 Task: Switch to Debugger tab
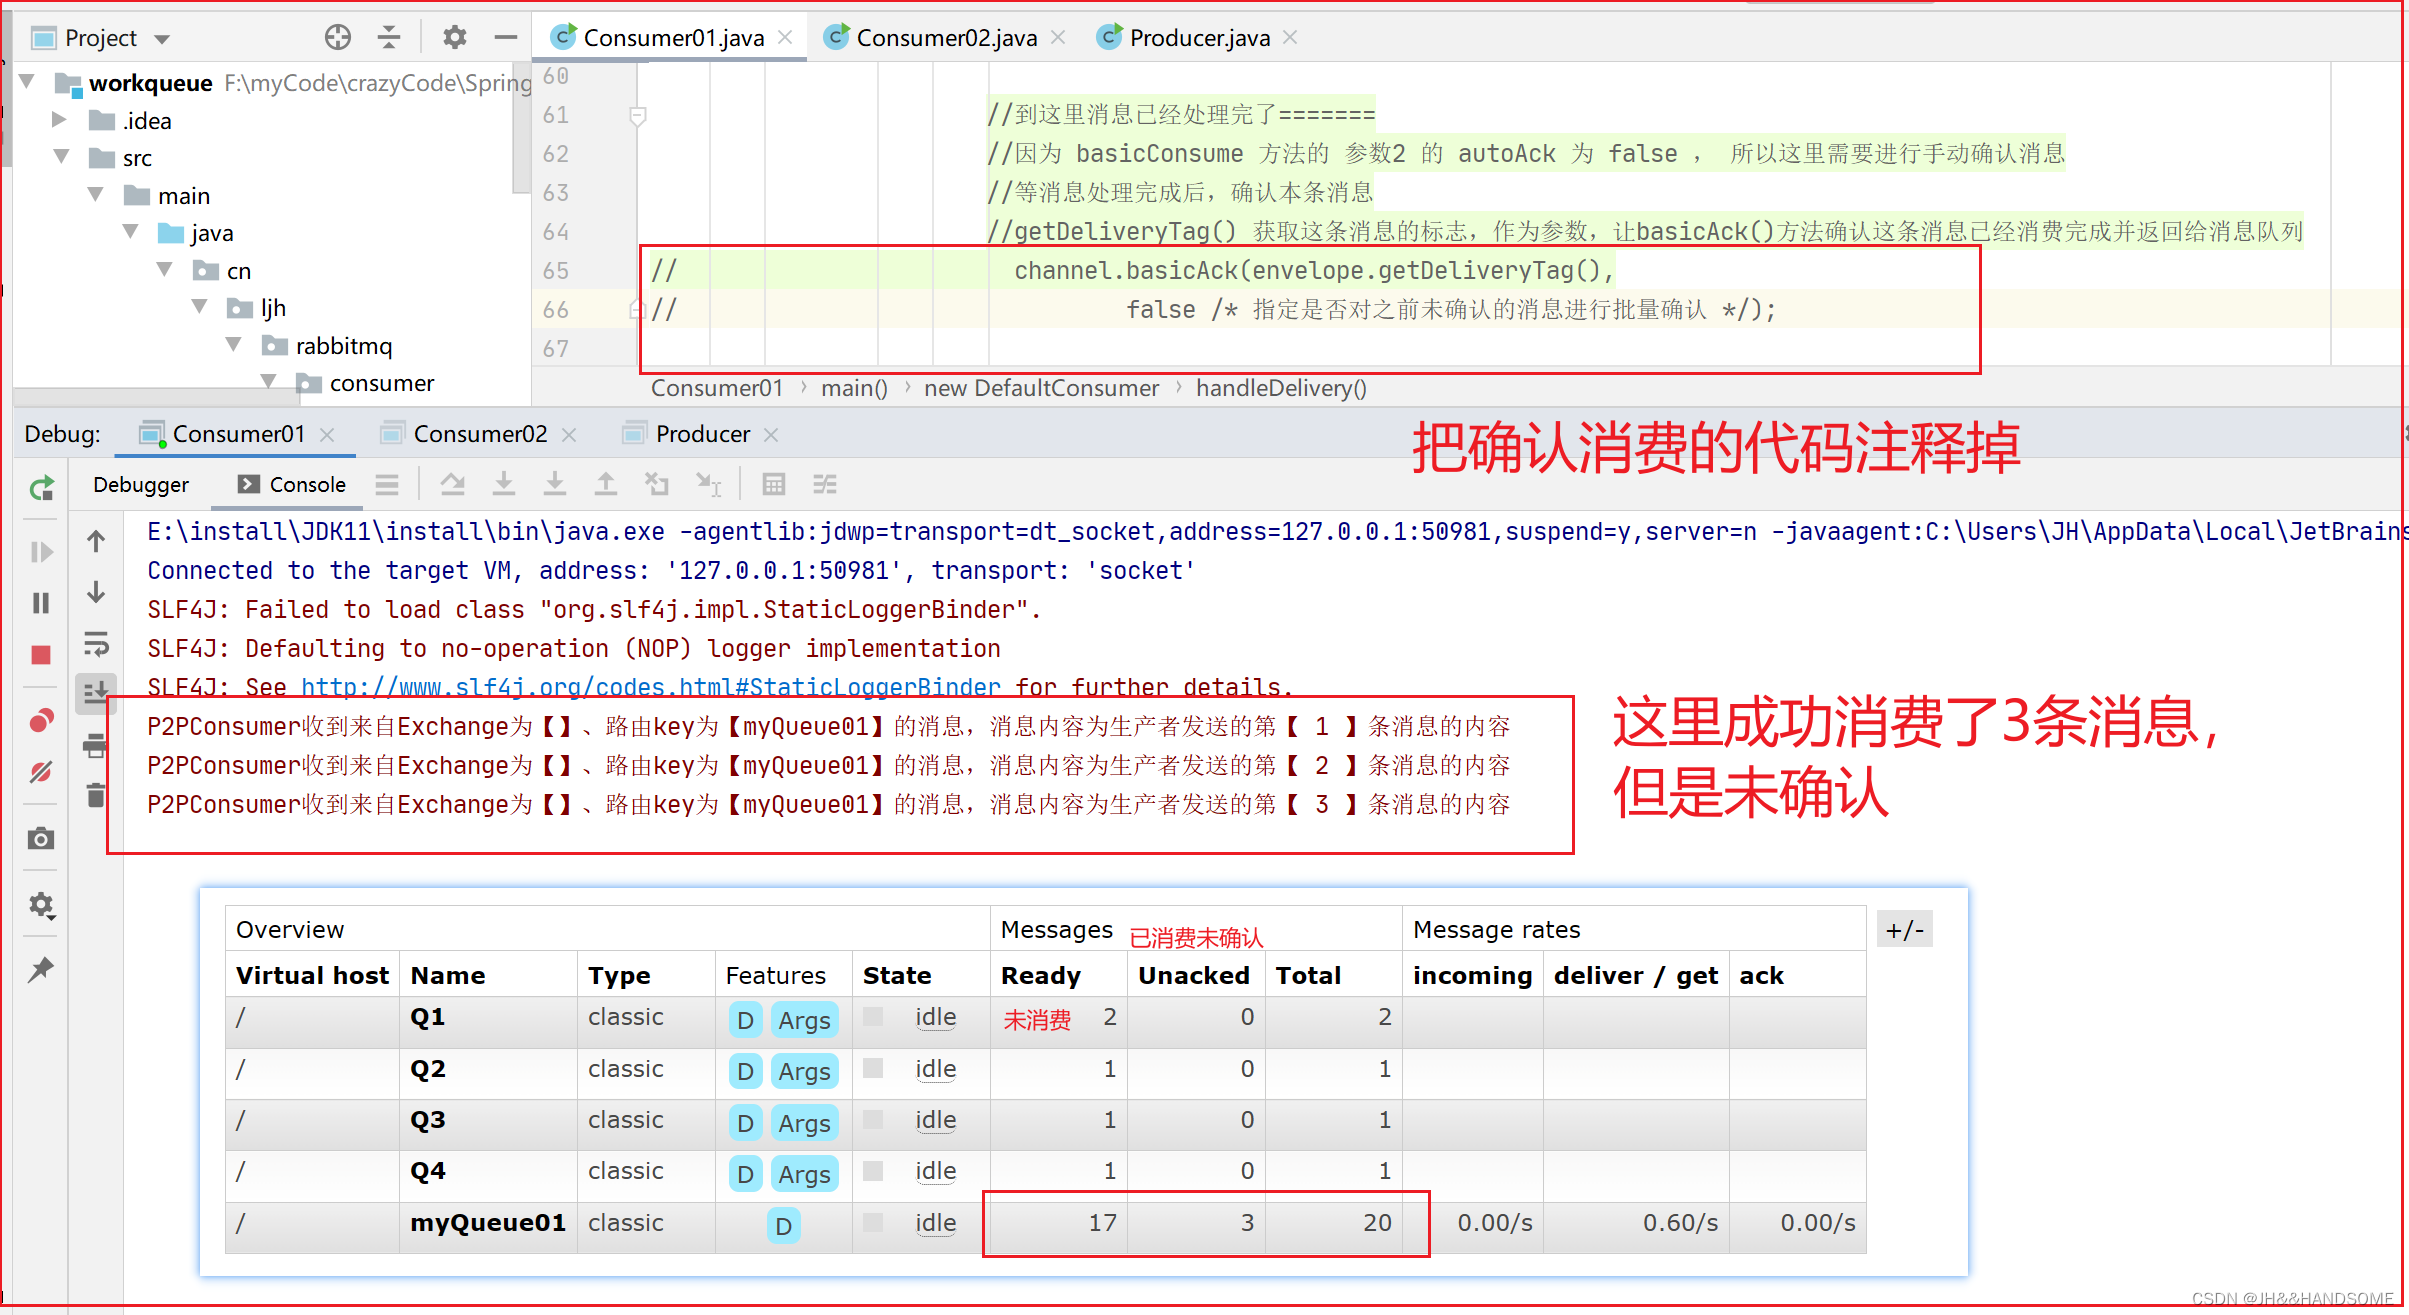(141, 485)
